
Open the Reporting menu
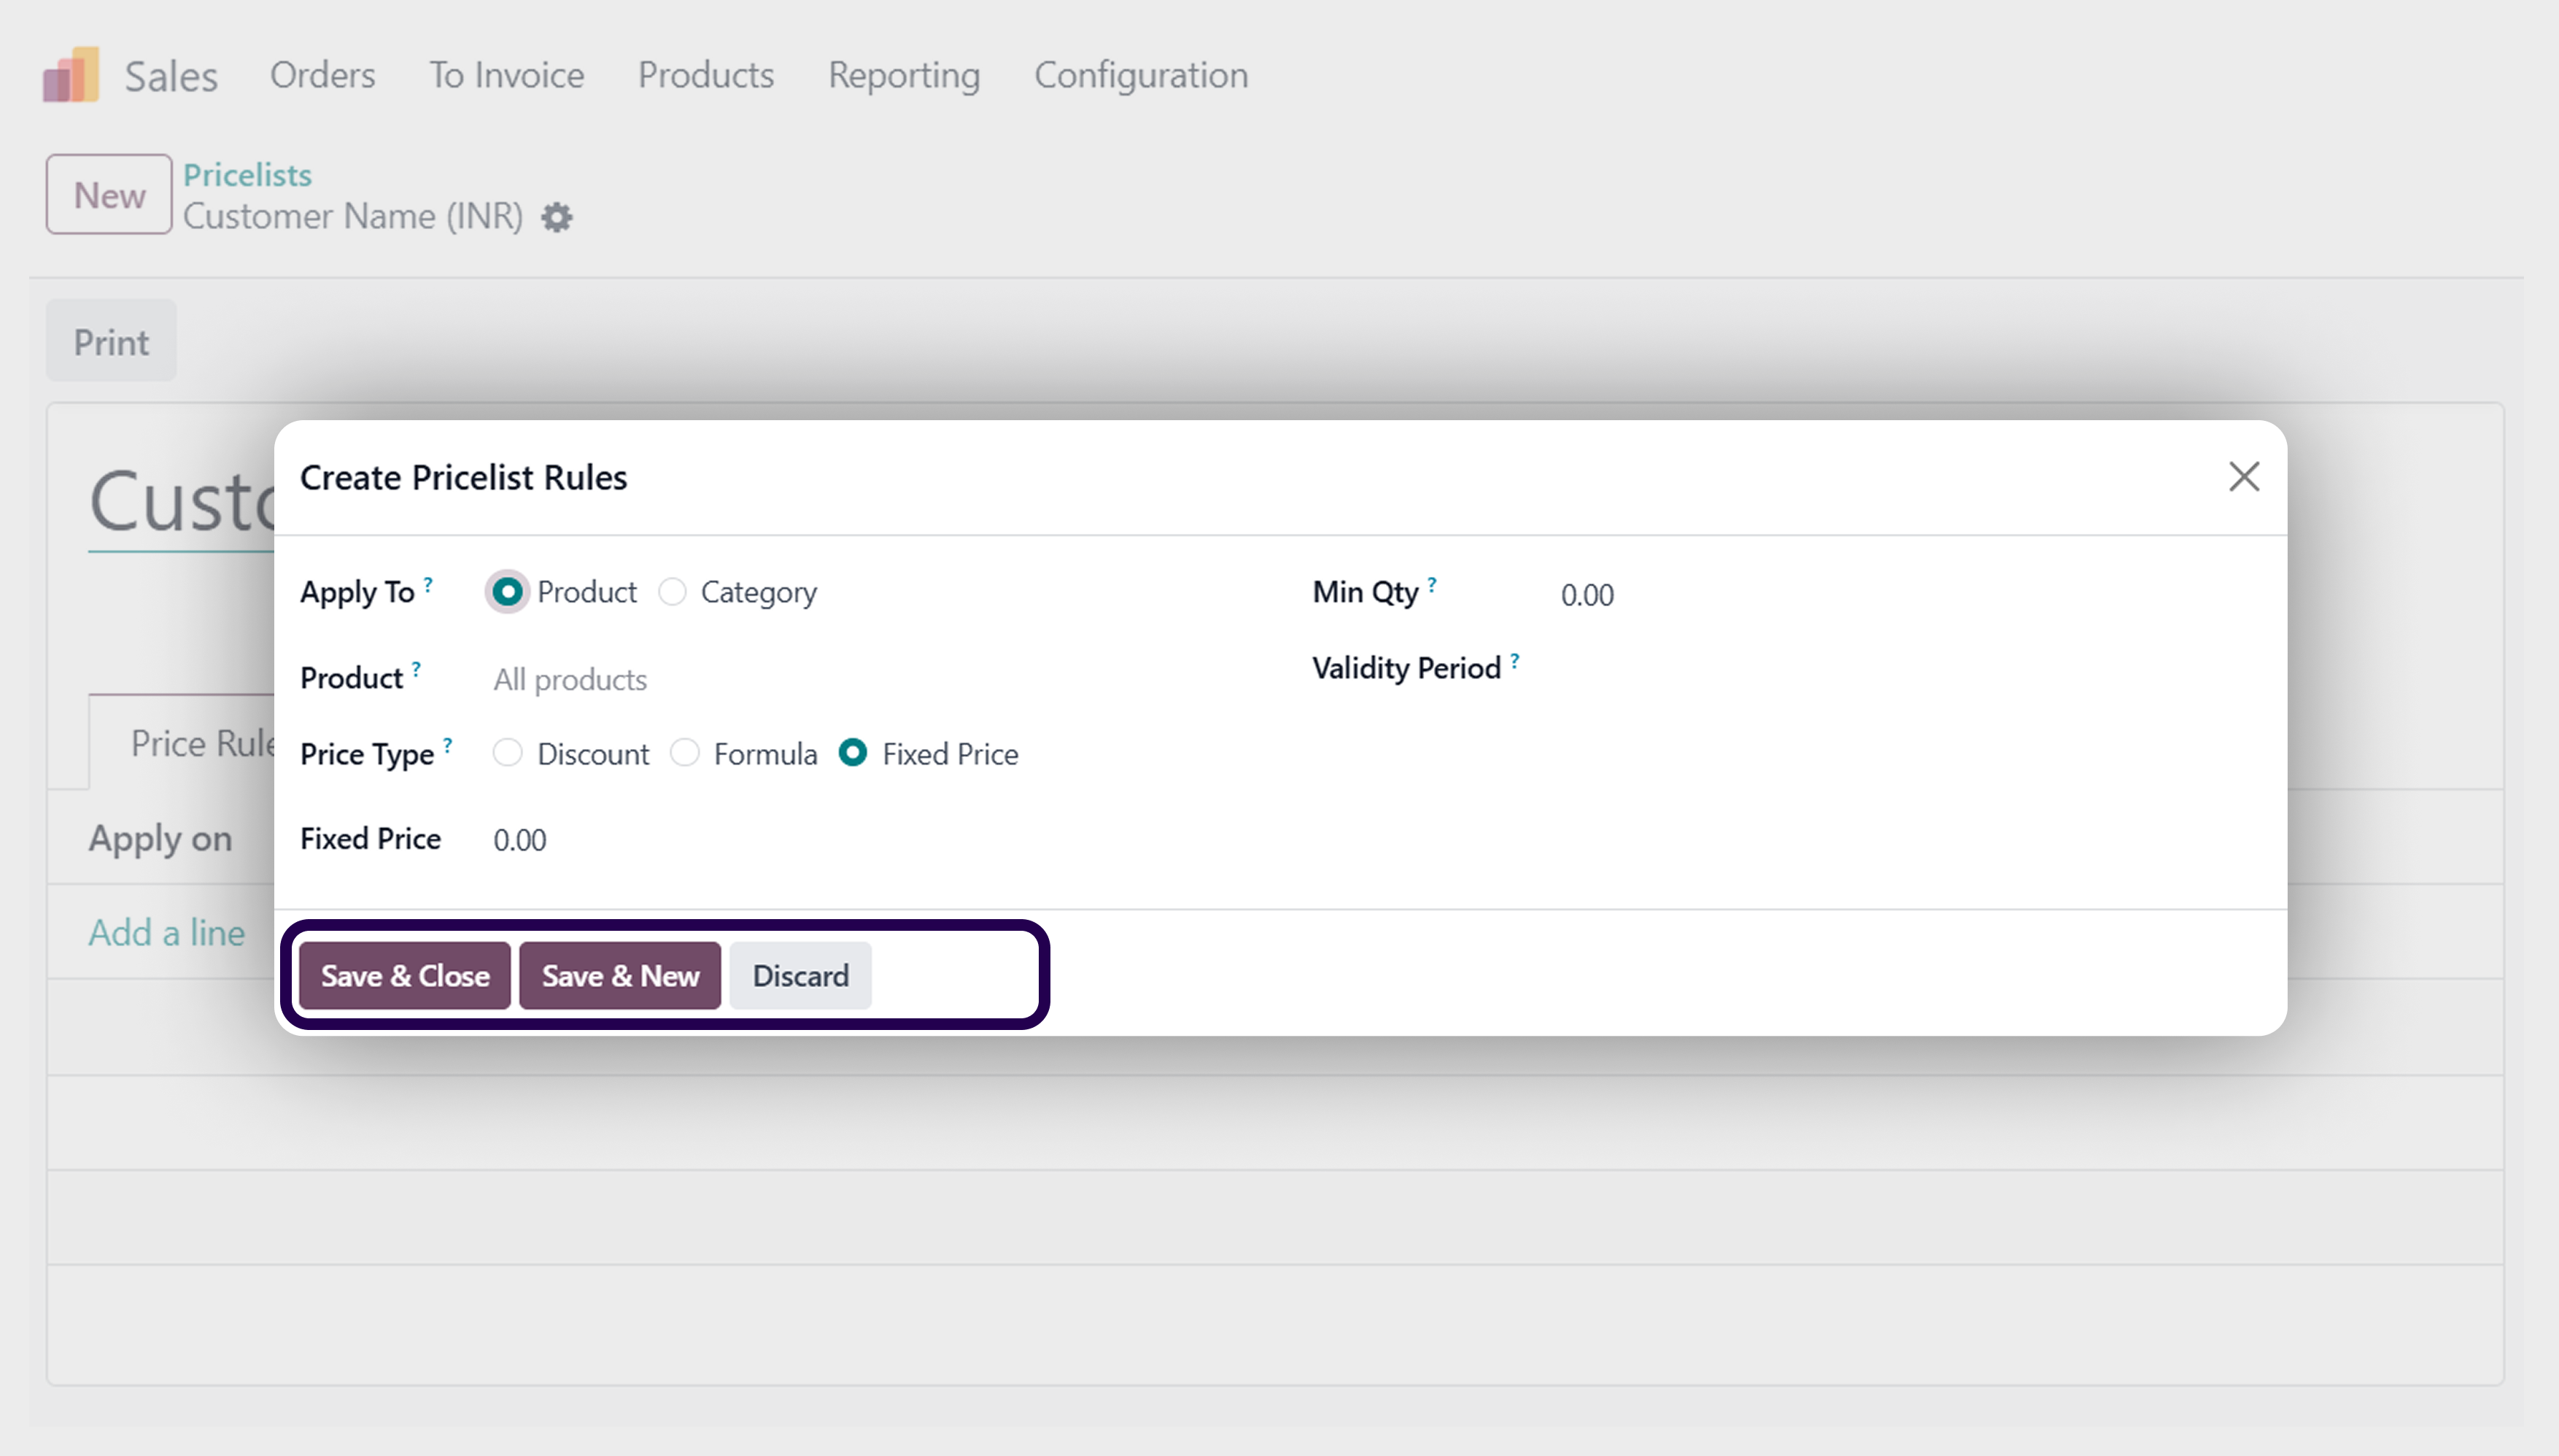click(904, 75)
